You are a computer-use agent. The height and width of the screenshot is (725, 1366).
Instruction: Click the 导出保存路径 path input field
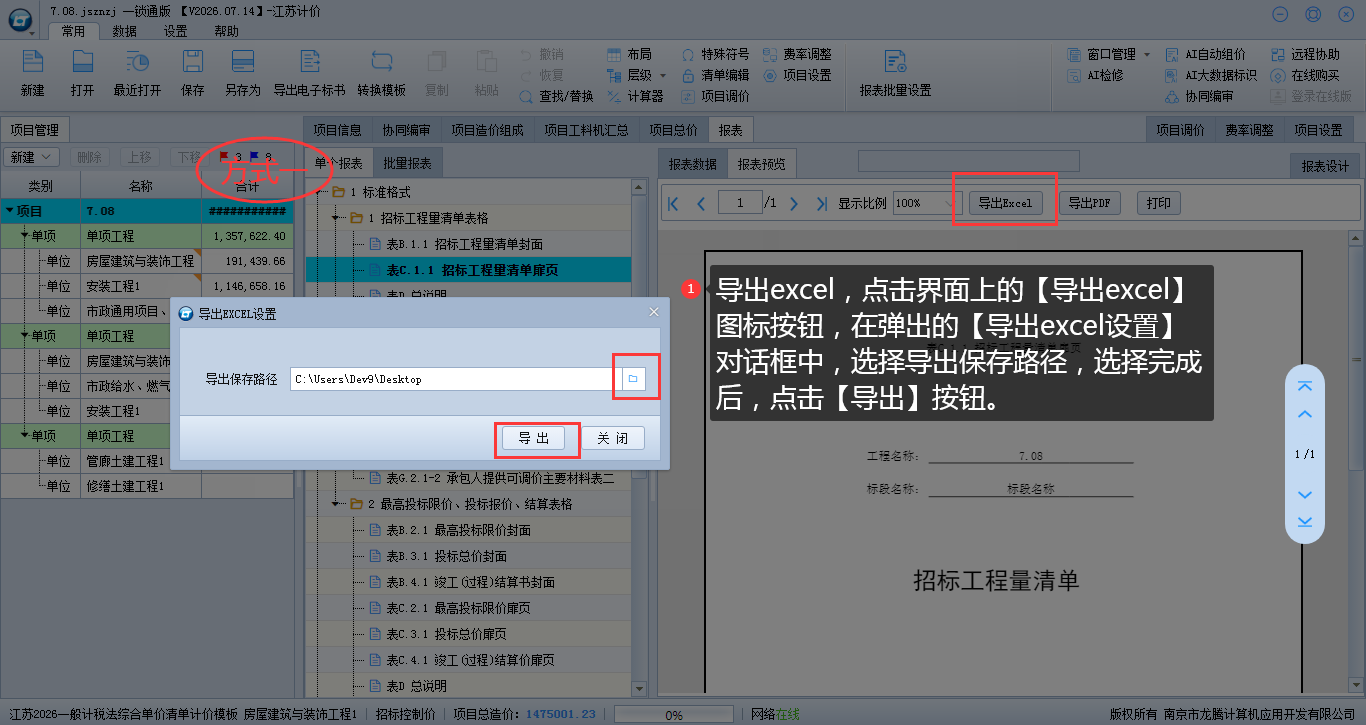pyautogui.click(x=456, y=379)
